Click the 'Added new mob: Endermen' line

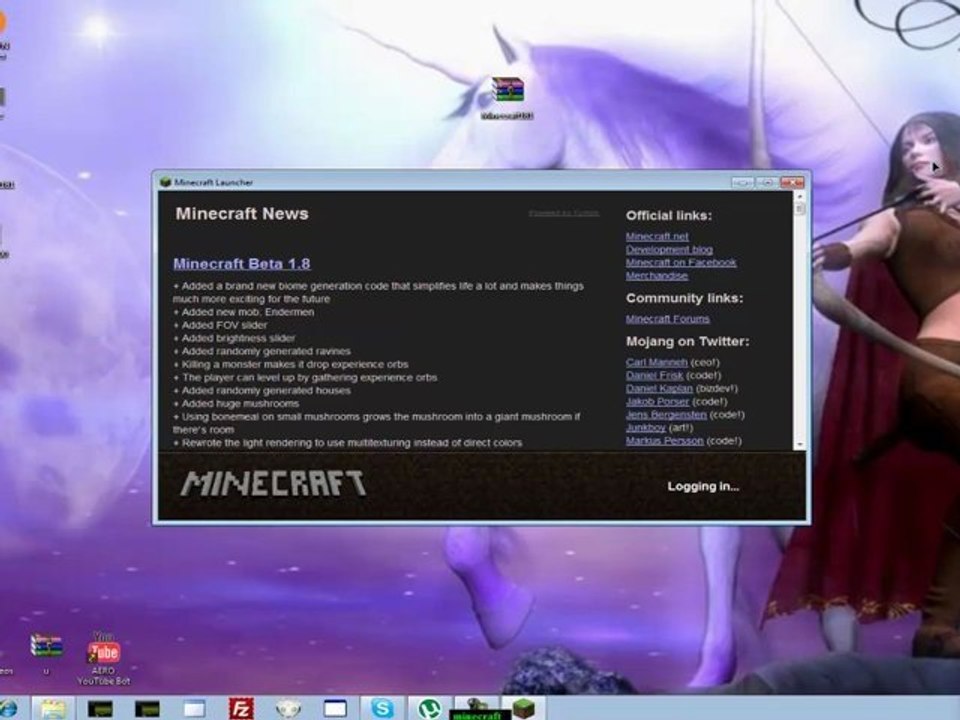[244, 312]
